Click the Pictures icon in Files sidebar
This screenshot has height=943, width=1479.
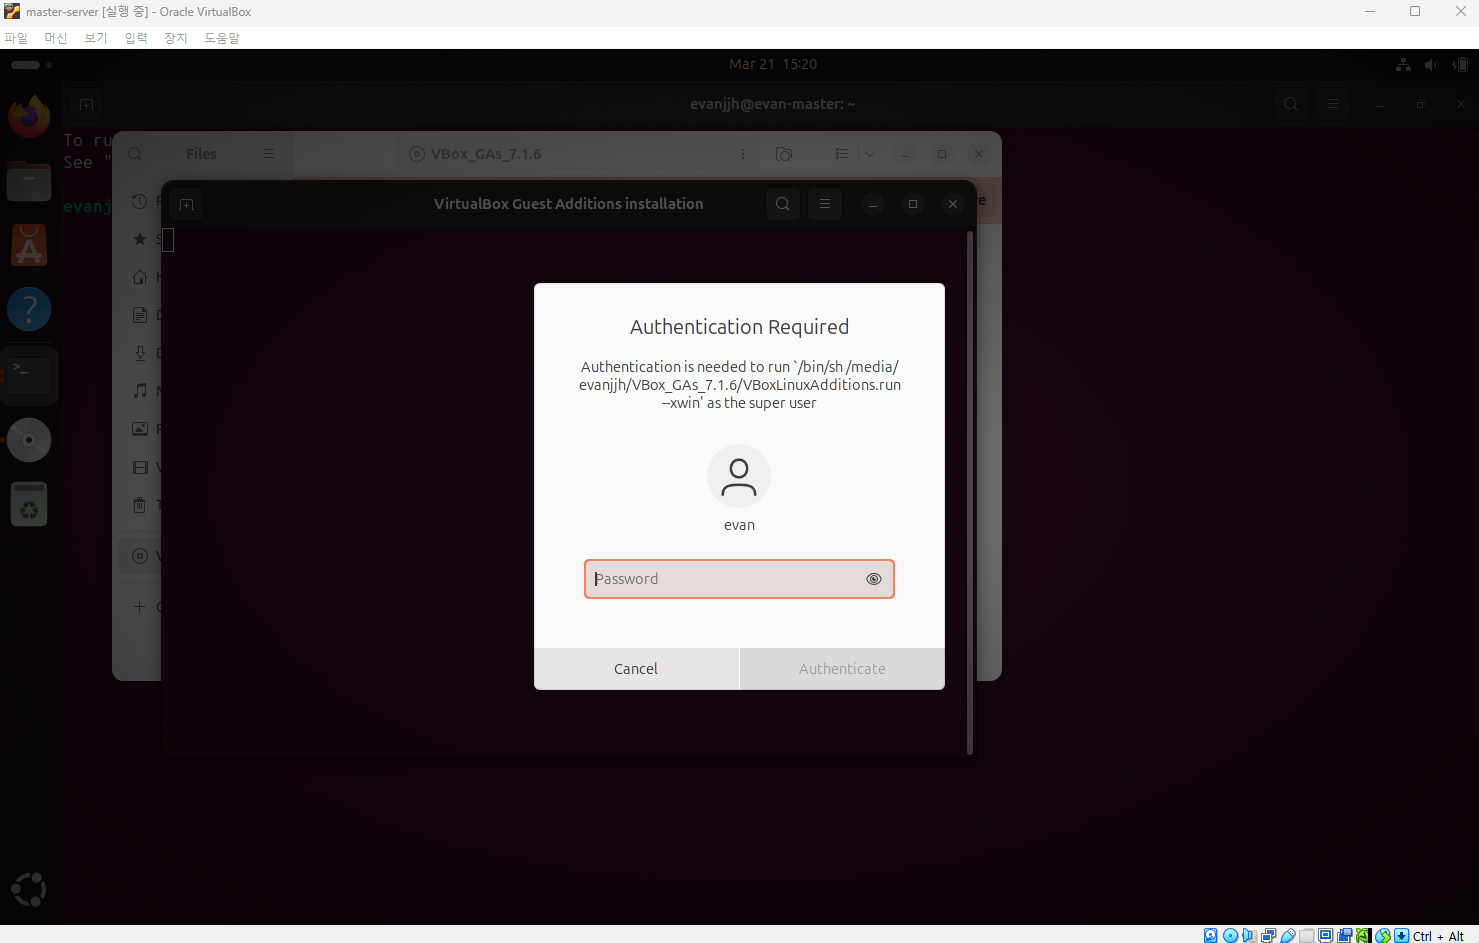140,429
